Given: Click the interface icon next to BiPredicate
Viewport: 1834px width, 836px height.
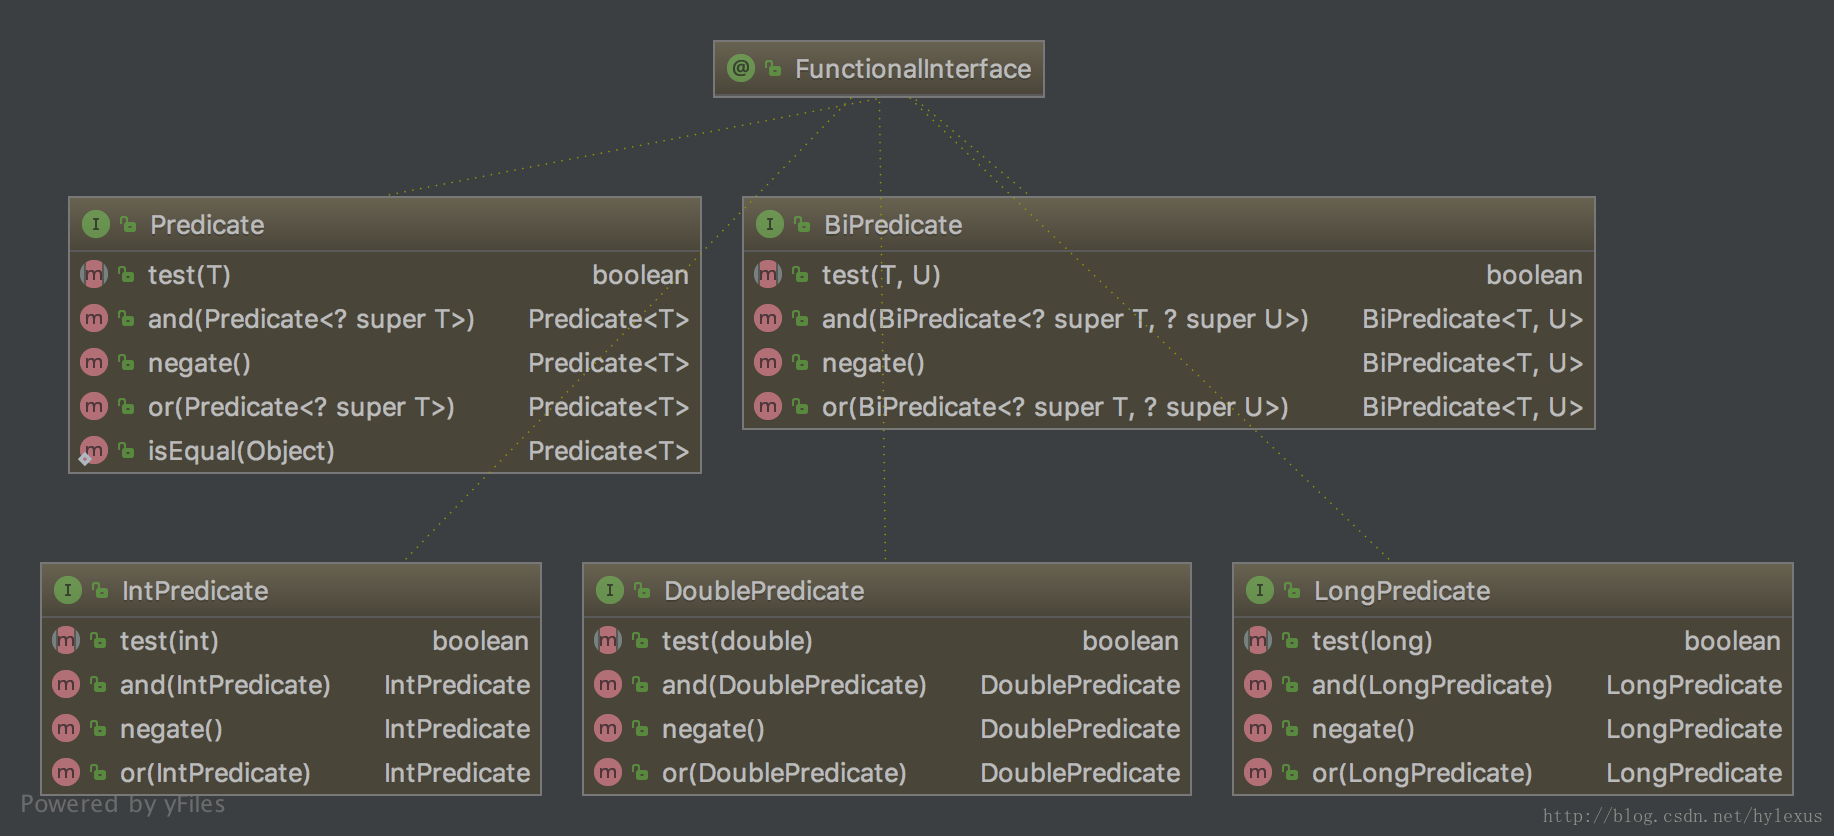Looking at the screenshot, I should (769, 224).
